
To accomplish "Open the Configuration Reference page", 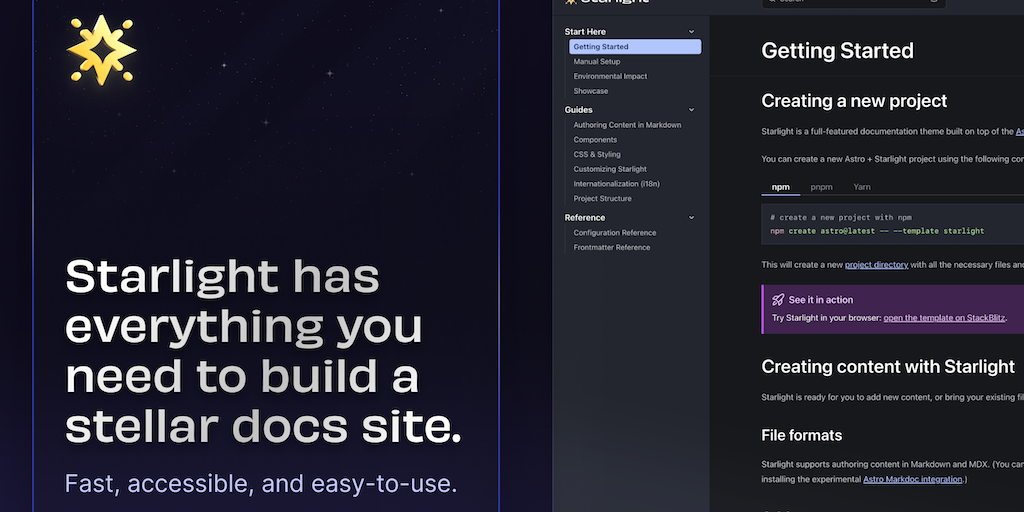I will click(x=615, y=232).
